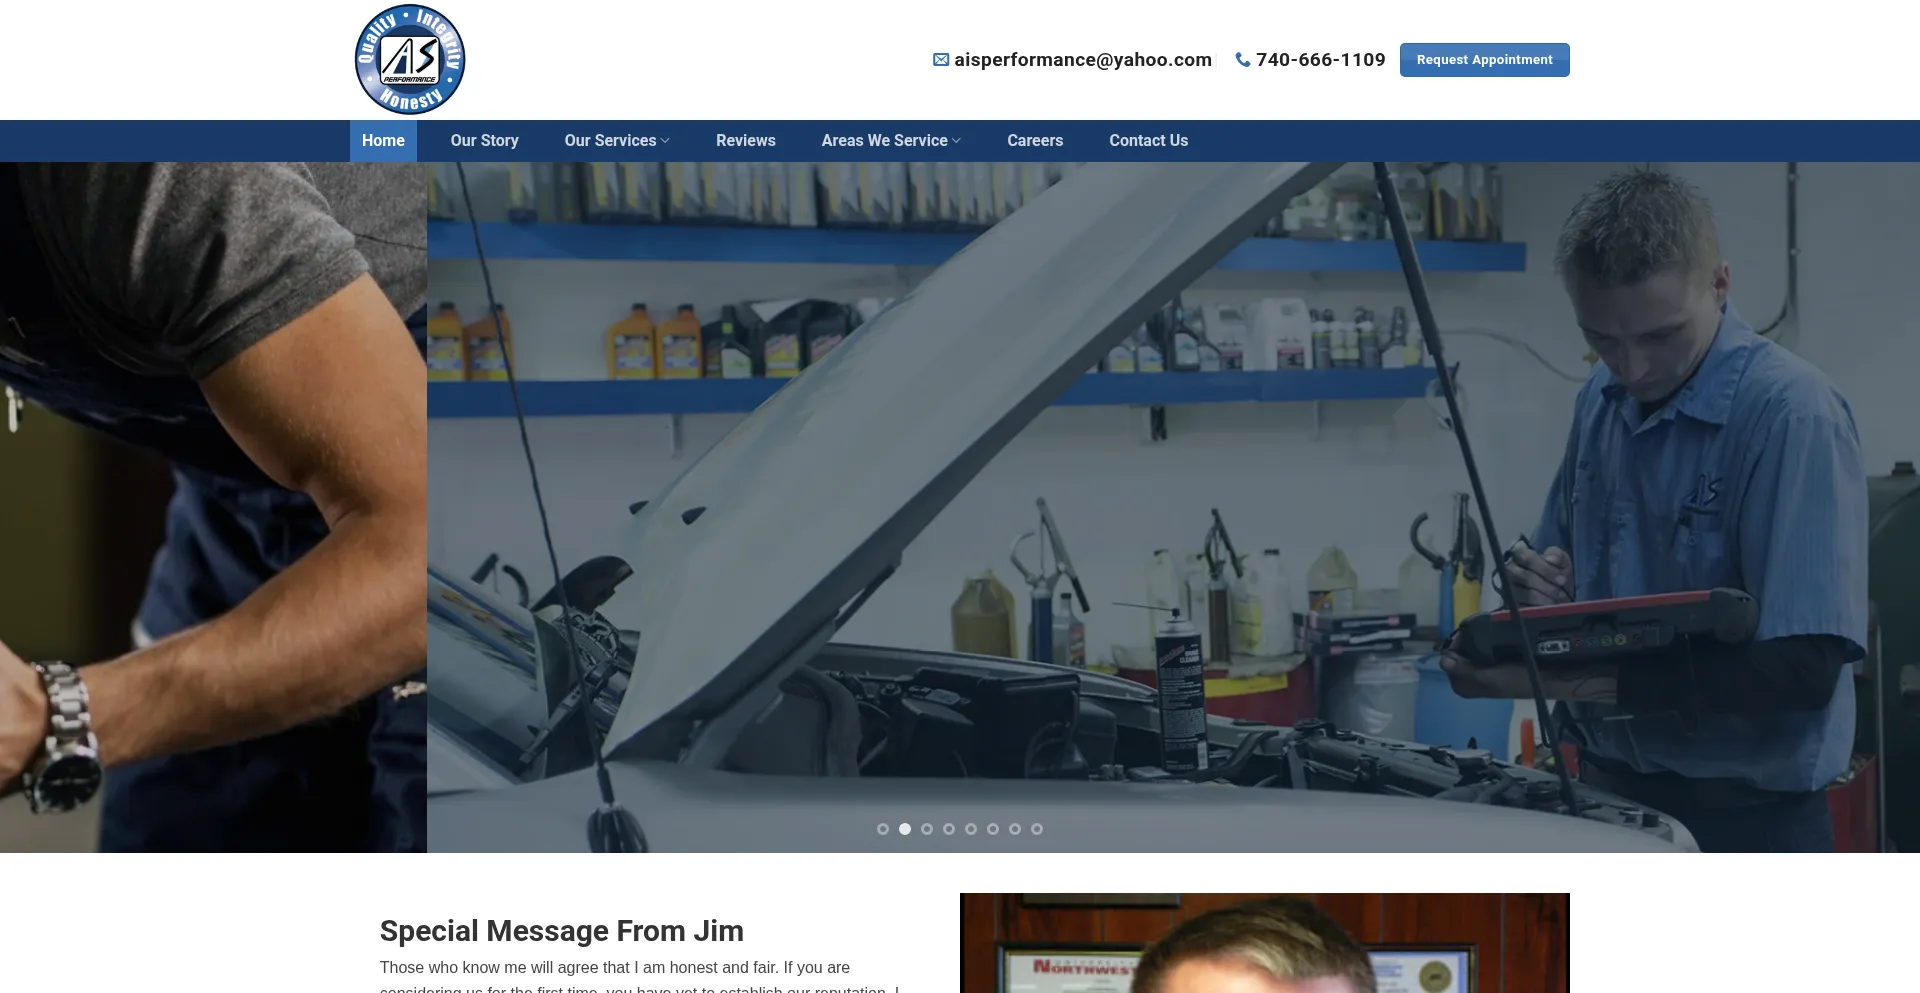Screen dimensions: 1920x993
Task: Go to the Home menu item
Action: point(383,141)
